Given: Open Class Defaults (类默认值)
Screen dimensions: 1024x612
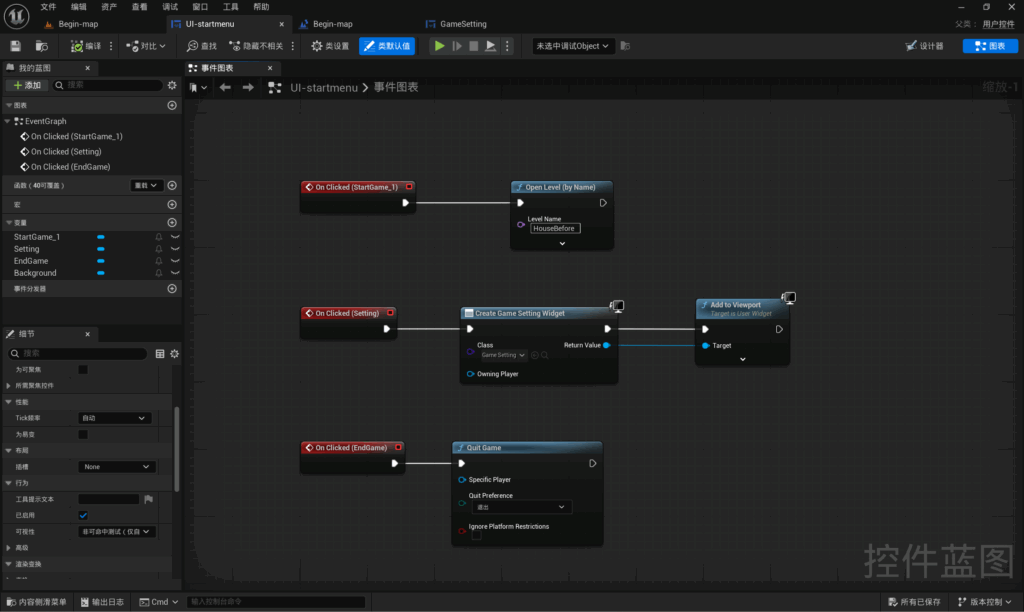Looking at the screenshot, I should coord(387,46).
